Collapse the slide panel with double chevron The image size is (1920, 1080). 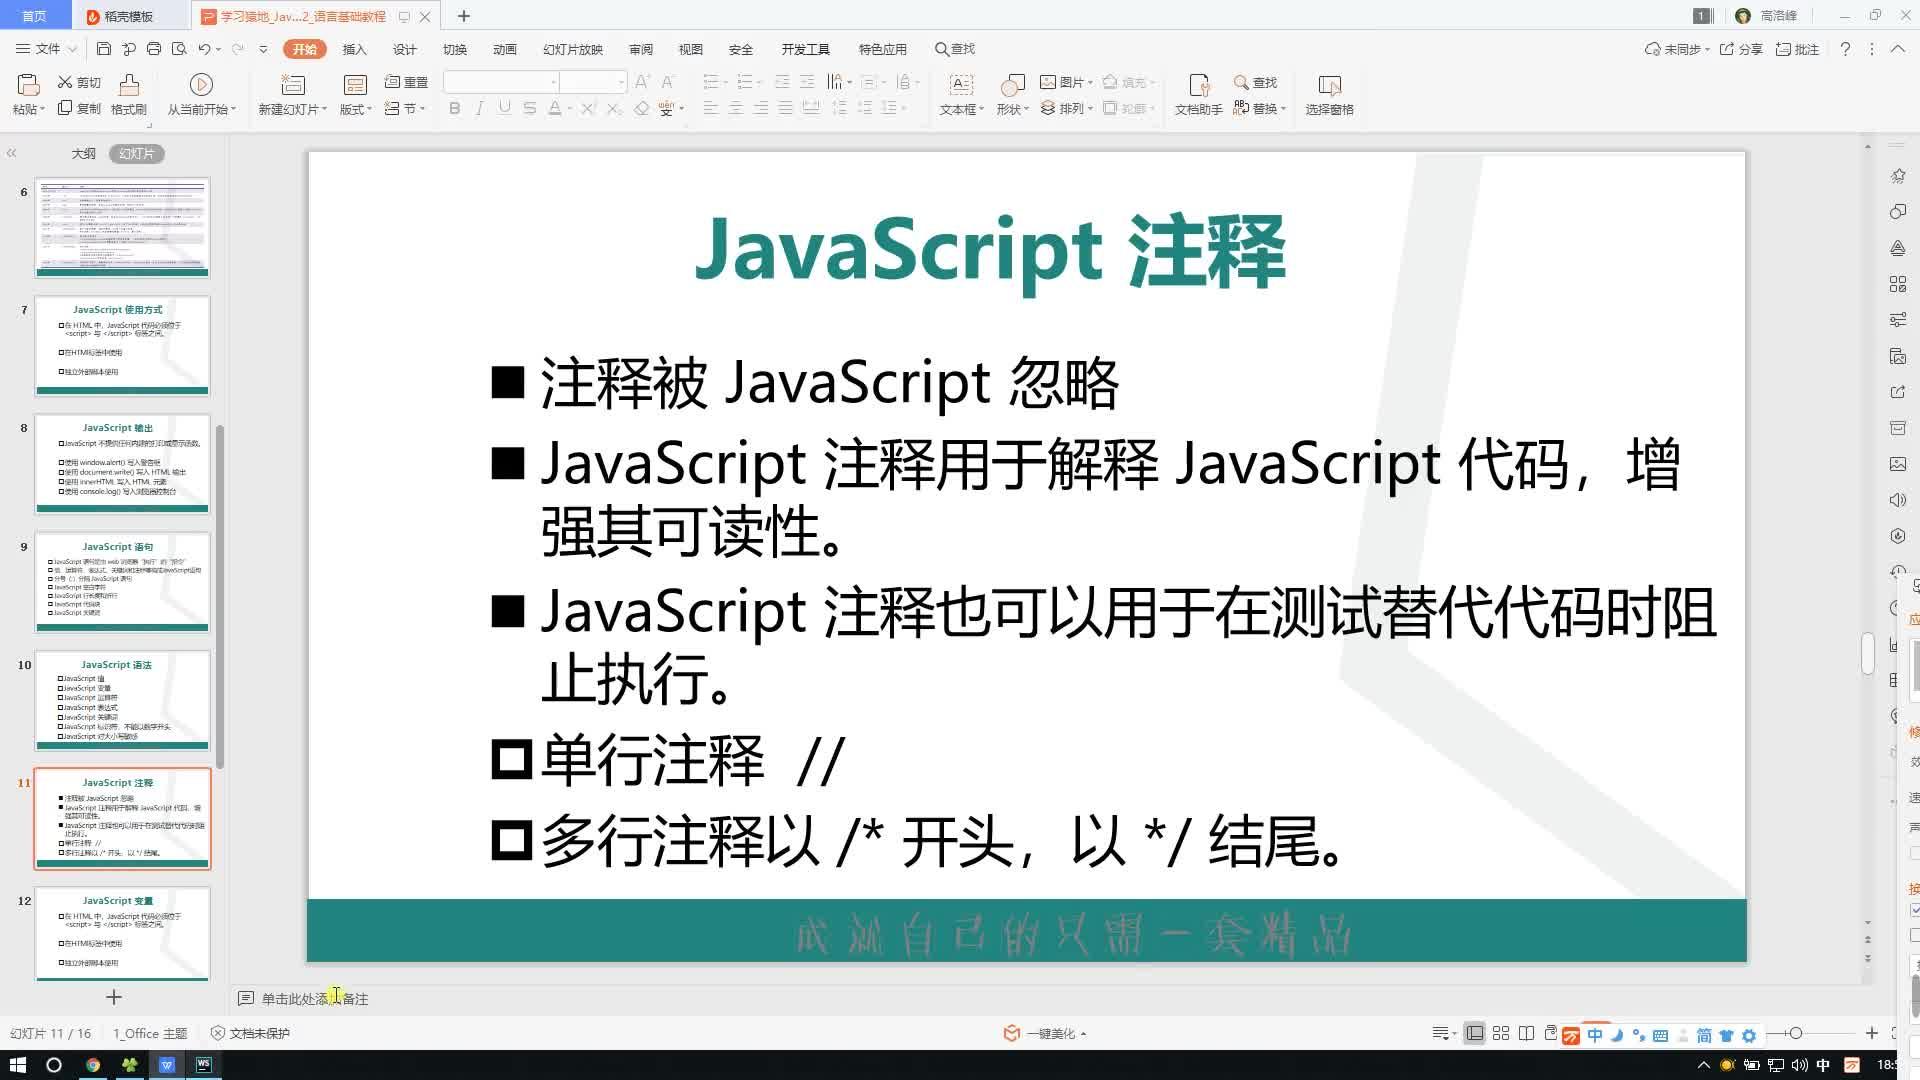(12, 153)
